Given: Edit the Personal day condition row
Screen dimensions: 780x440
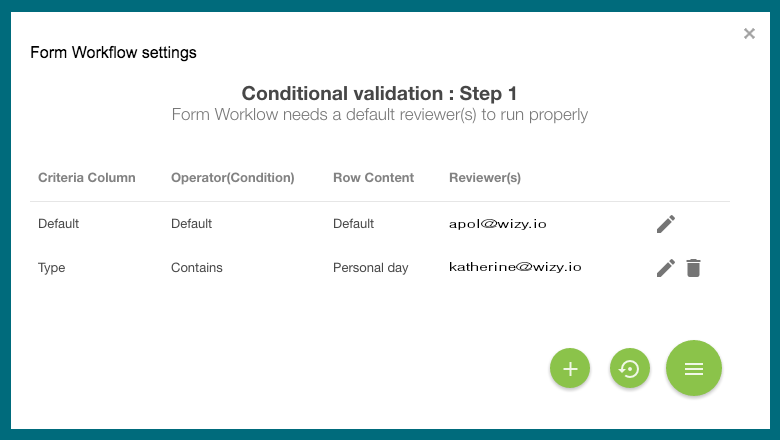Looking at the screenshot, I should pyautogui.click(x=666, y=268).
